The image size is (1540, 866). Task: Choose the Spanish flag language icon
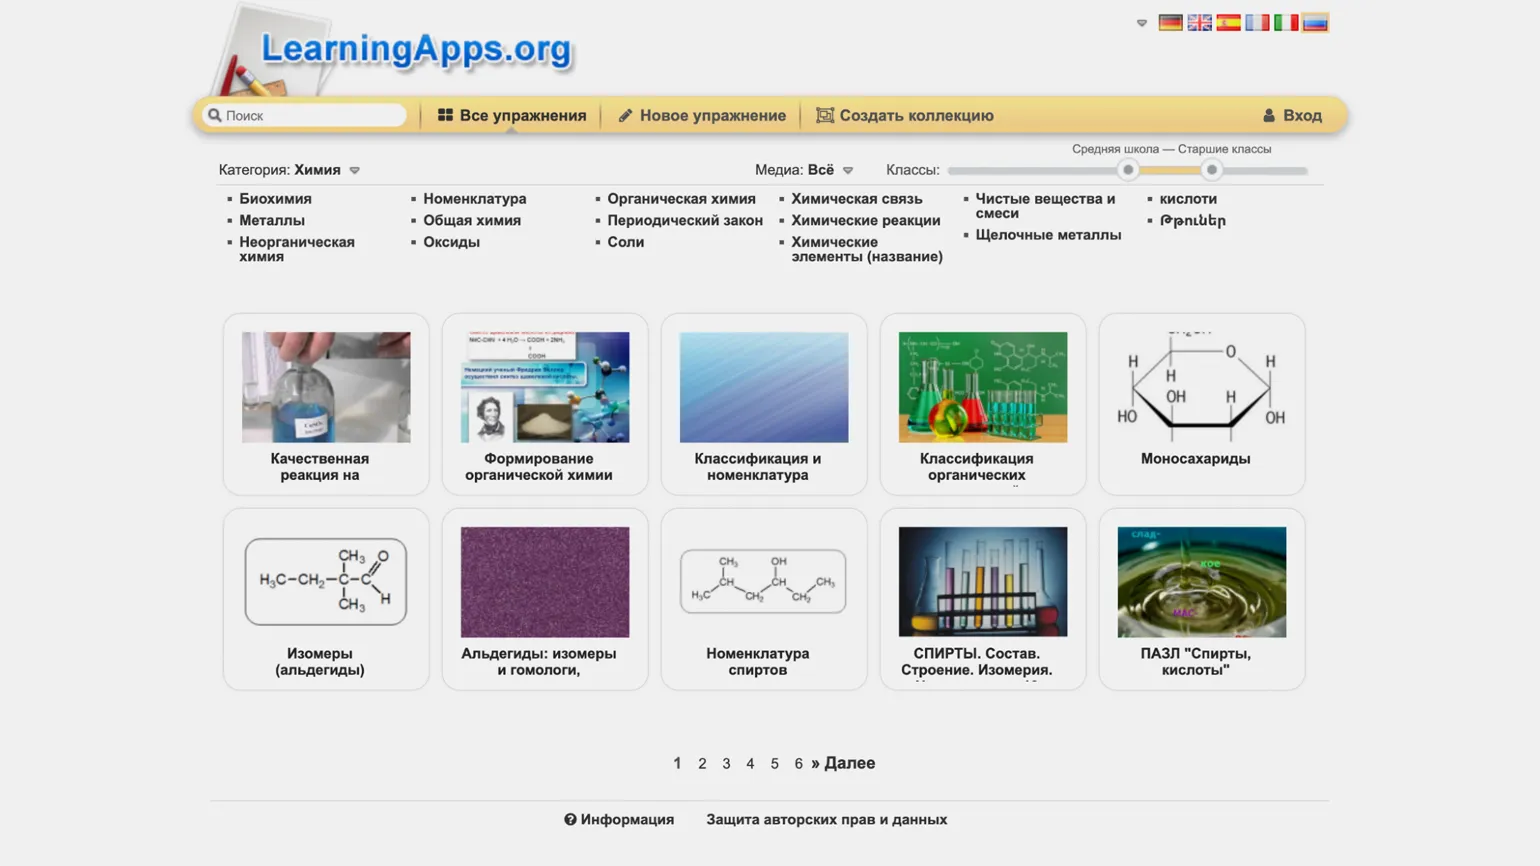click(1228, 23)
